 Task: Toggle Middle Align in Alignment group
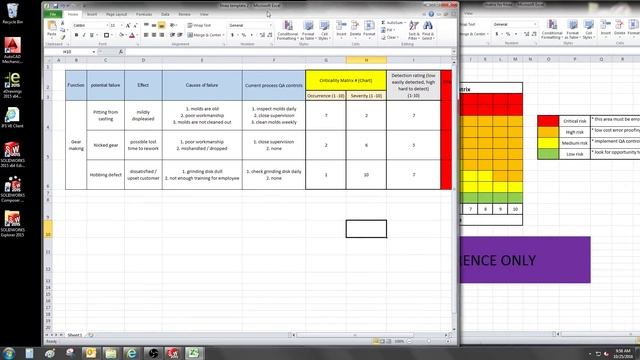(x=154, y=25)
